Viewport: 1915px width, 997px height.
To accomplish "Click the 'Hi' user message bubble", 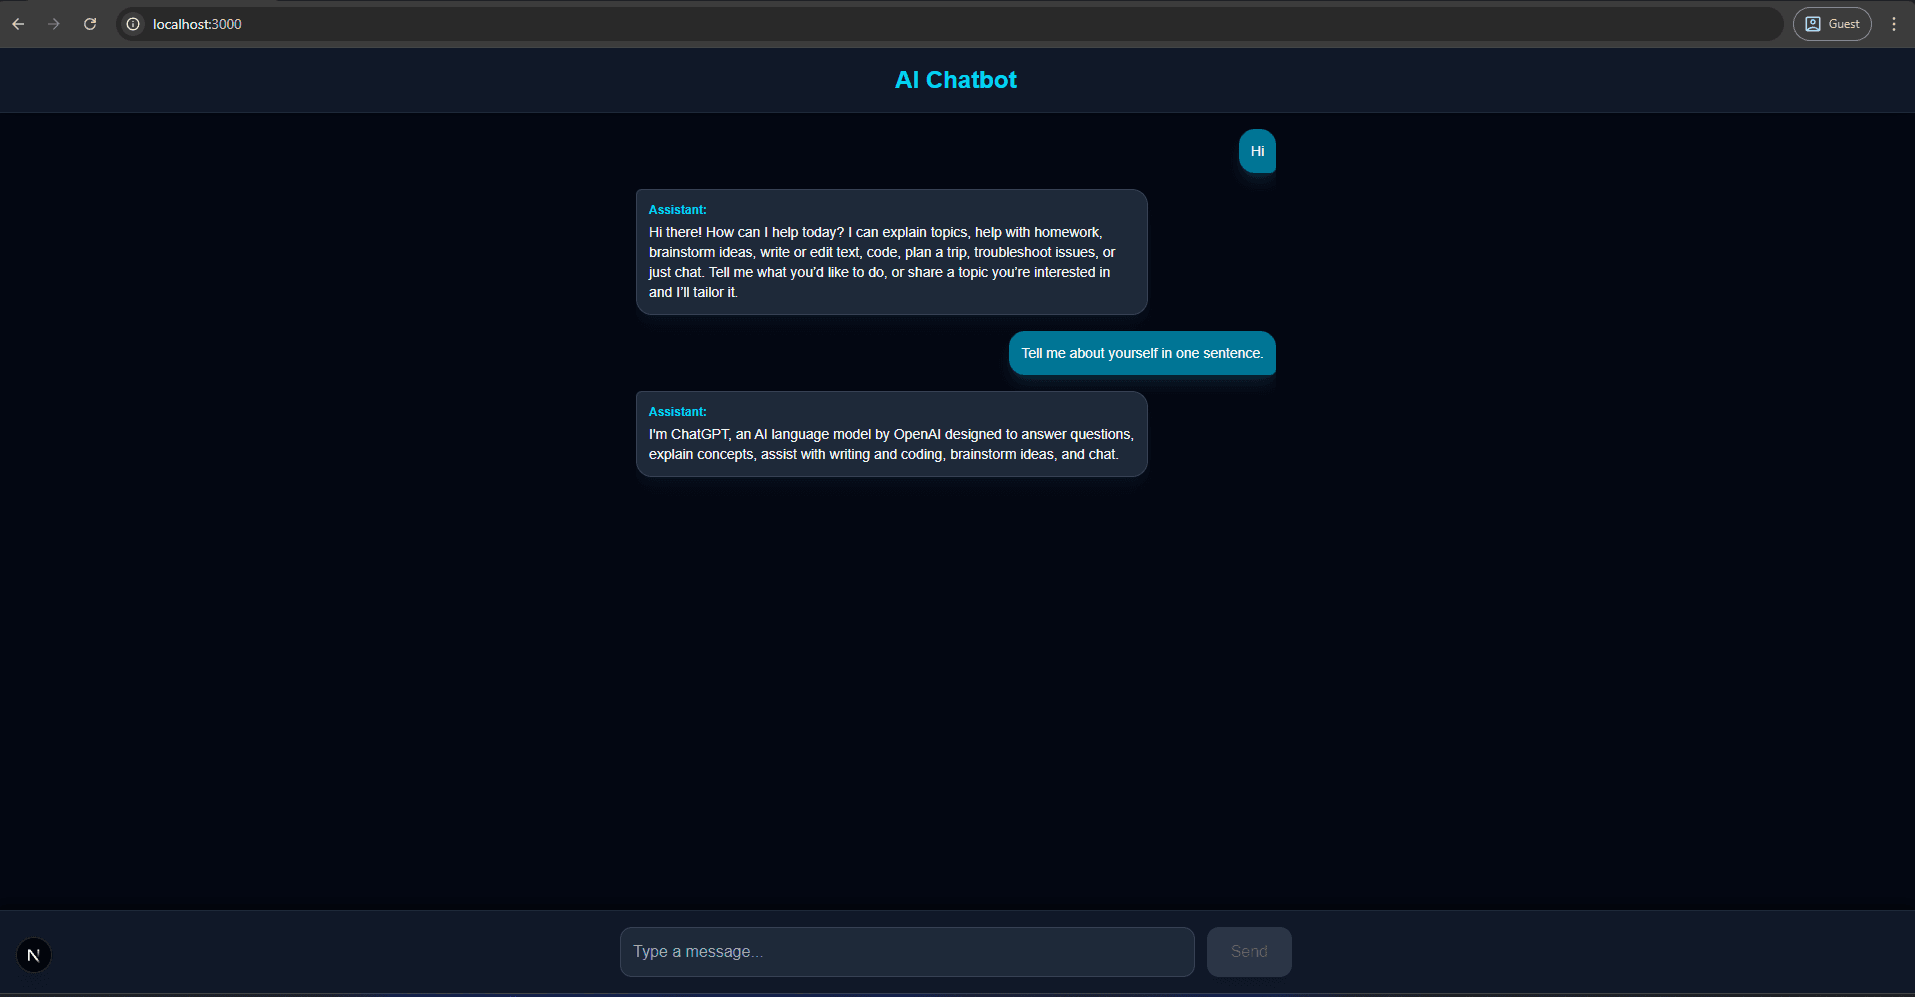I will point(1257,151).
